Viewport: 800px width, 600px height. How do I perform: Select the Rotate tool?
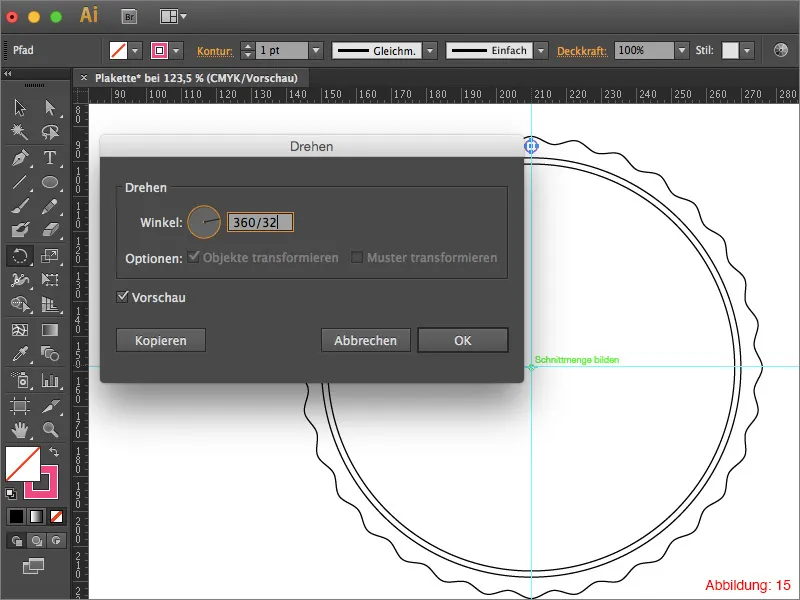pyautogui.click(x=20, y=256)
